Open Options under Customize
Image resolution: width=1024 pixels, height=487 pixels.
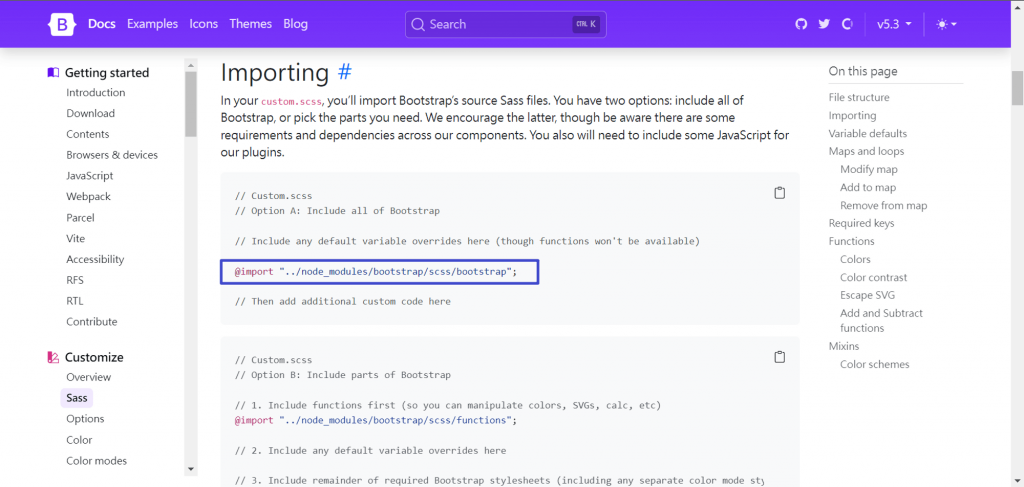[85, 419]
